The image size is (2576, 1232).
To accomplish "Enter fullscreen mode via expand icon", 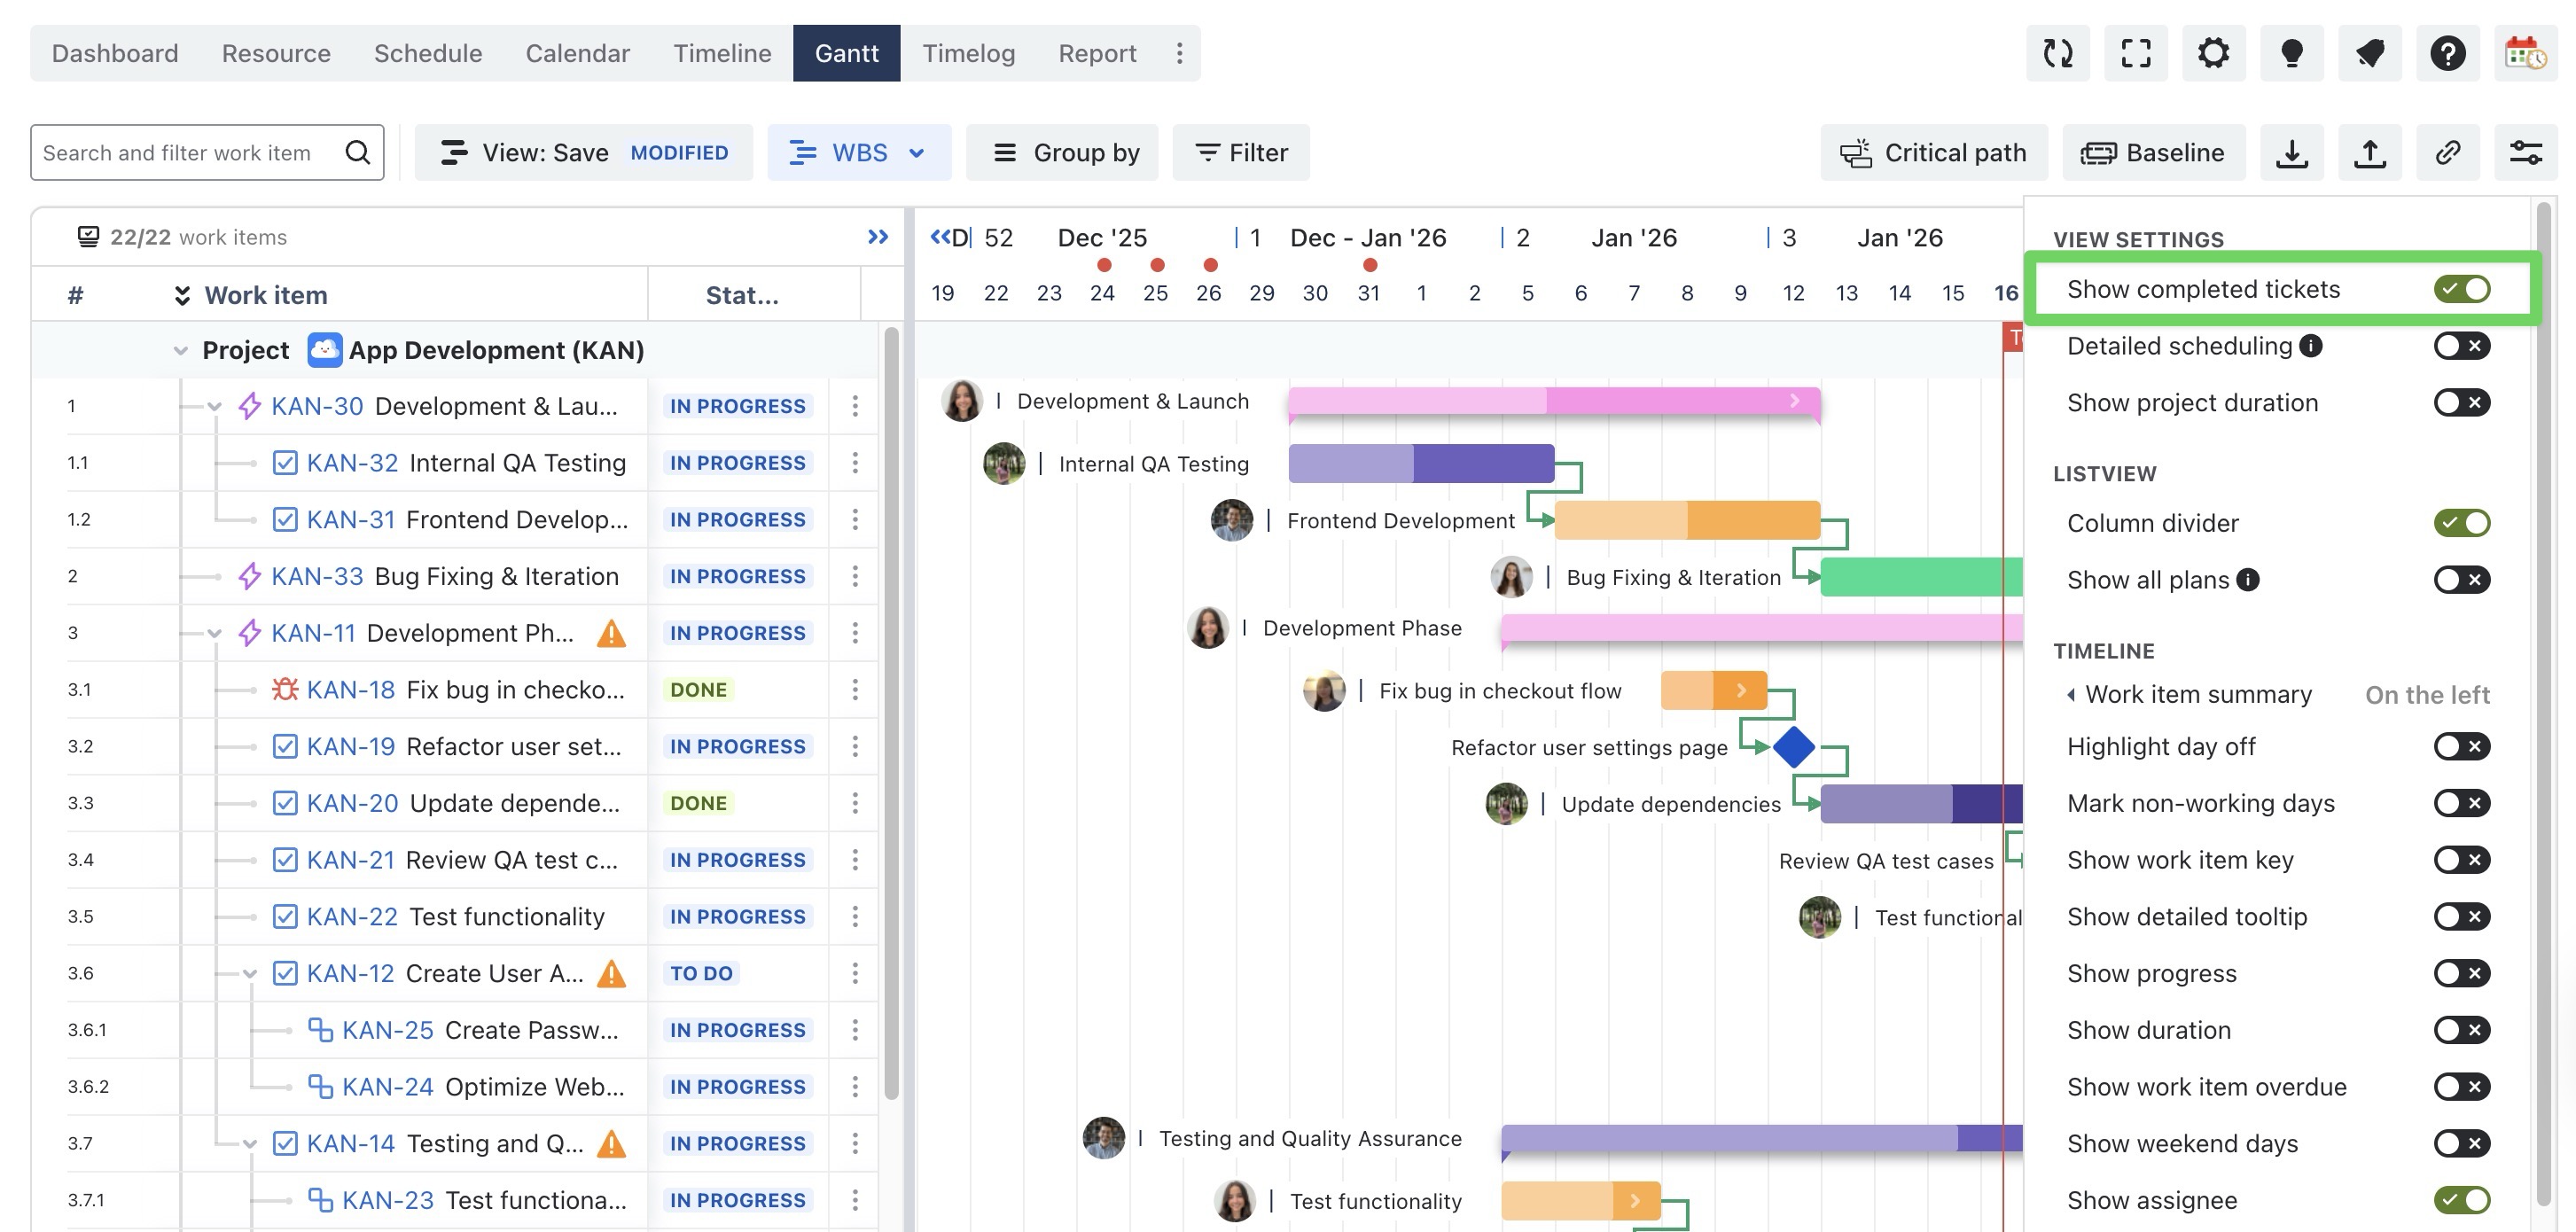I will coord(2135,53).
